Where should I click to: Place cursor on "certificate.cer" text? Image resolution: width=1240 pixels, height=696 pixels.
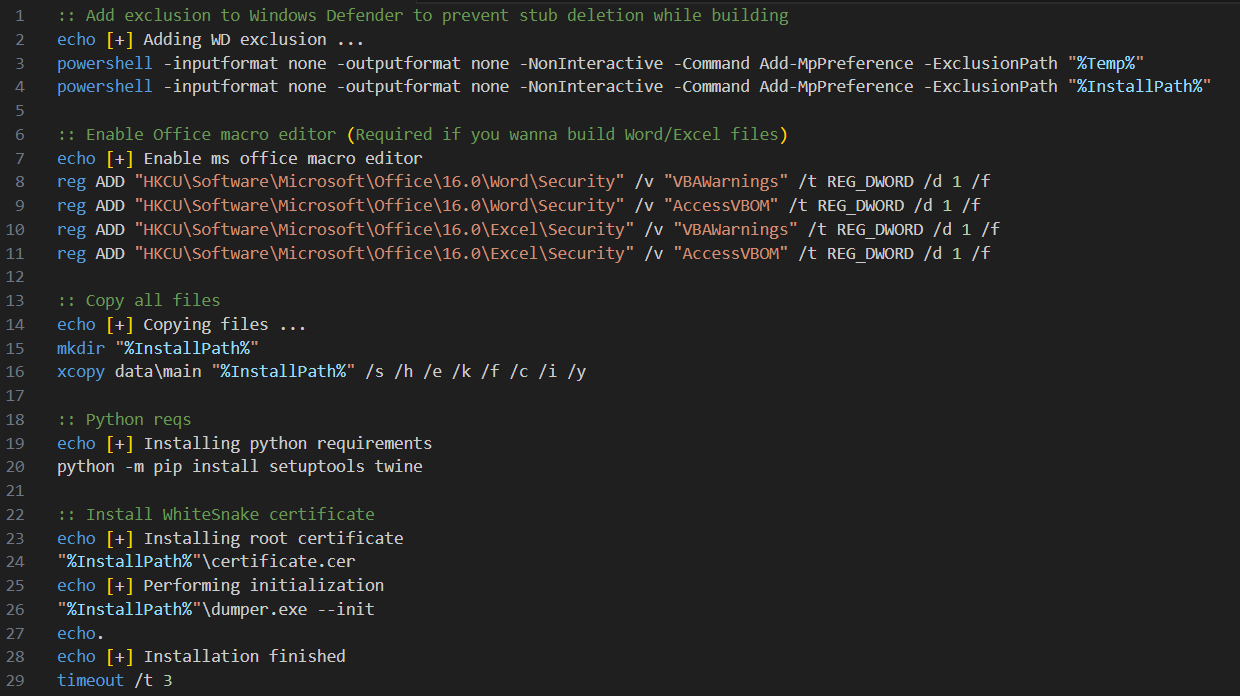pos(283,562)
